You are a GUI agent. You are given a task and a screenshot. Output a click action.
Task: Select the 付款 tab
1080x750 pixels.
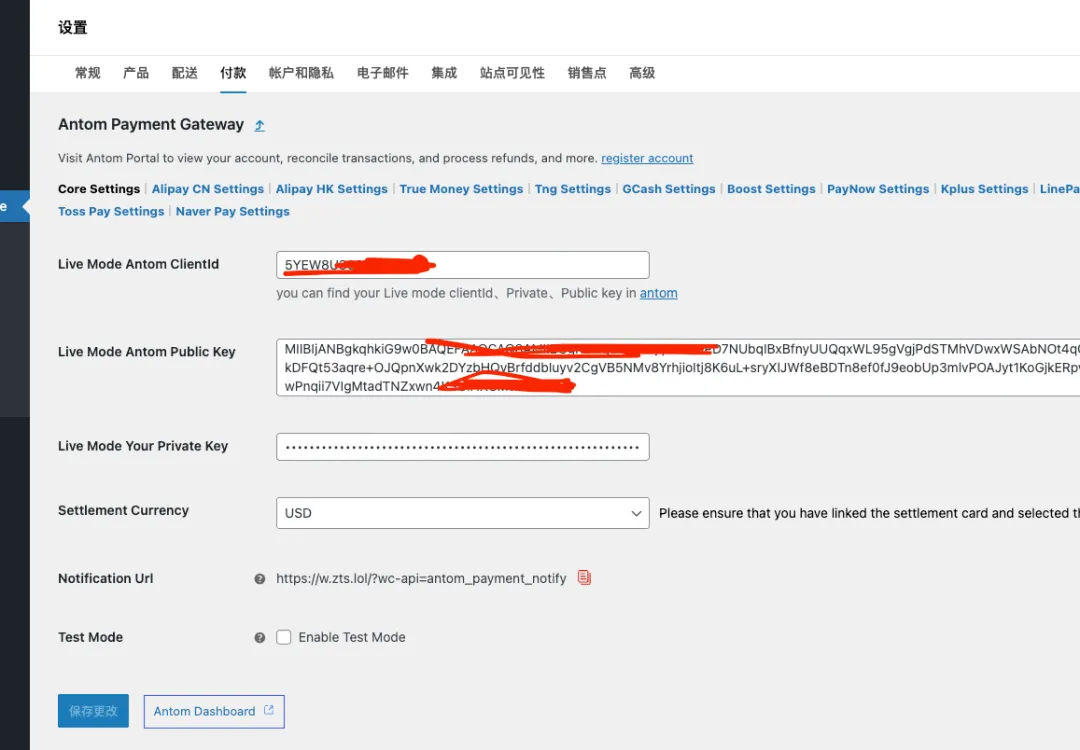(x=233, y=73)
